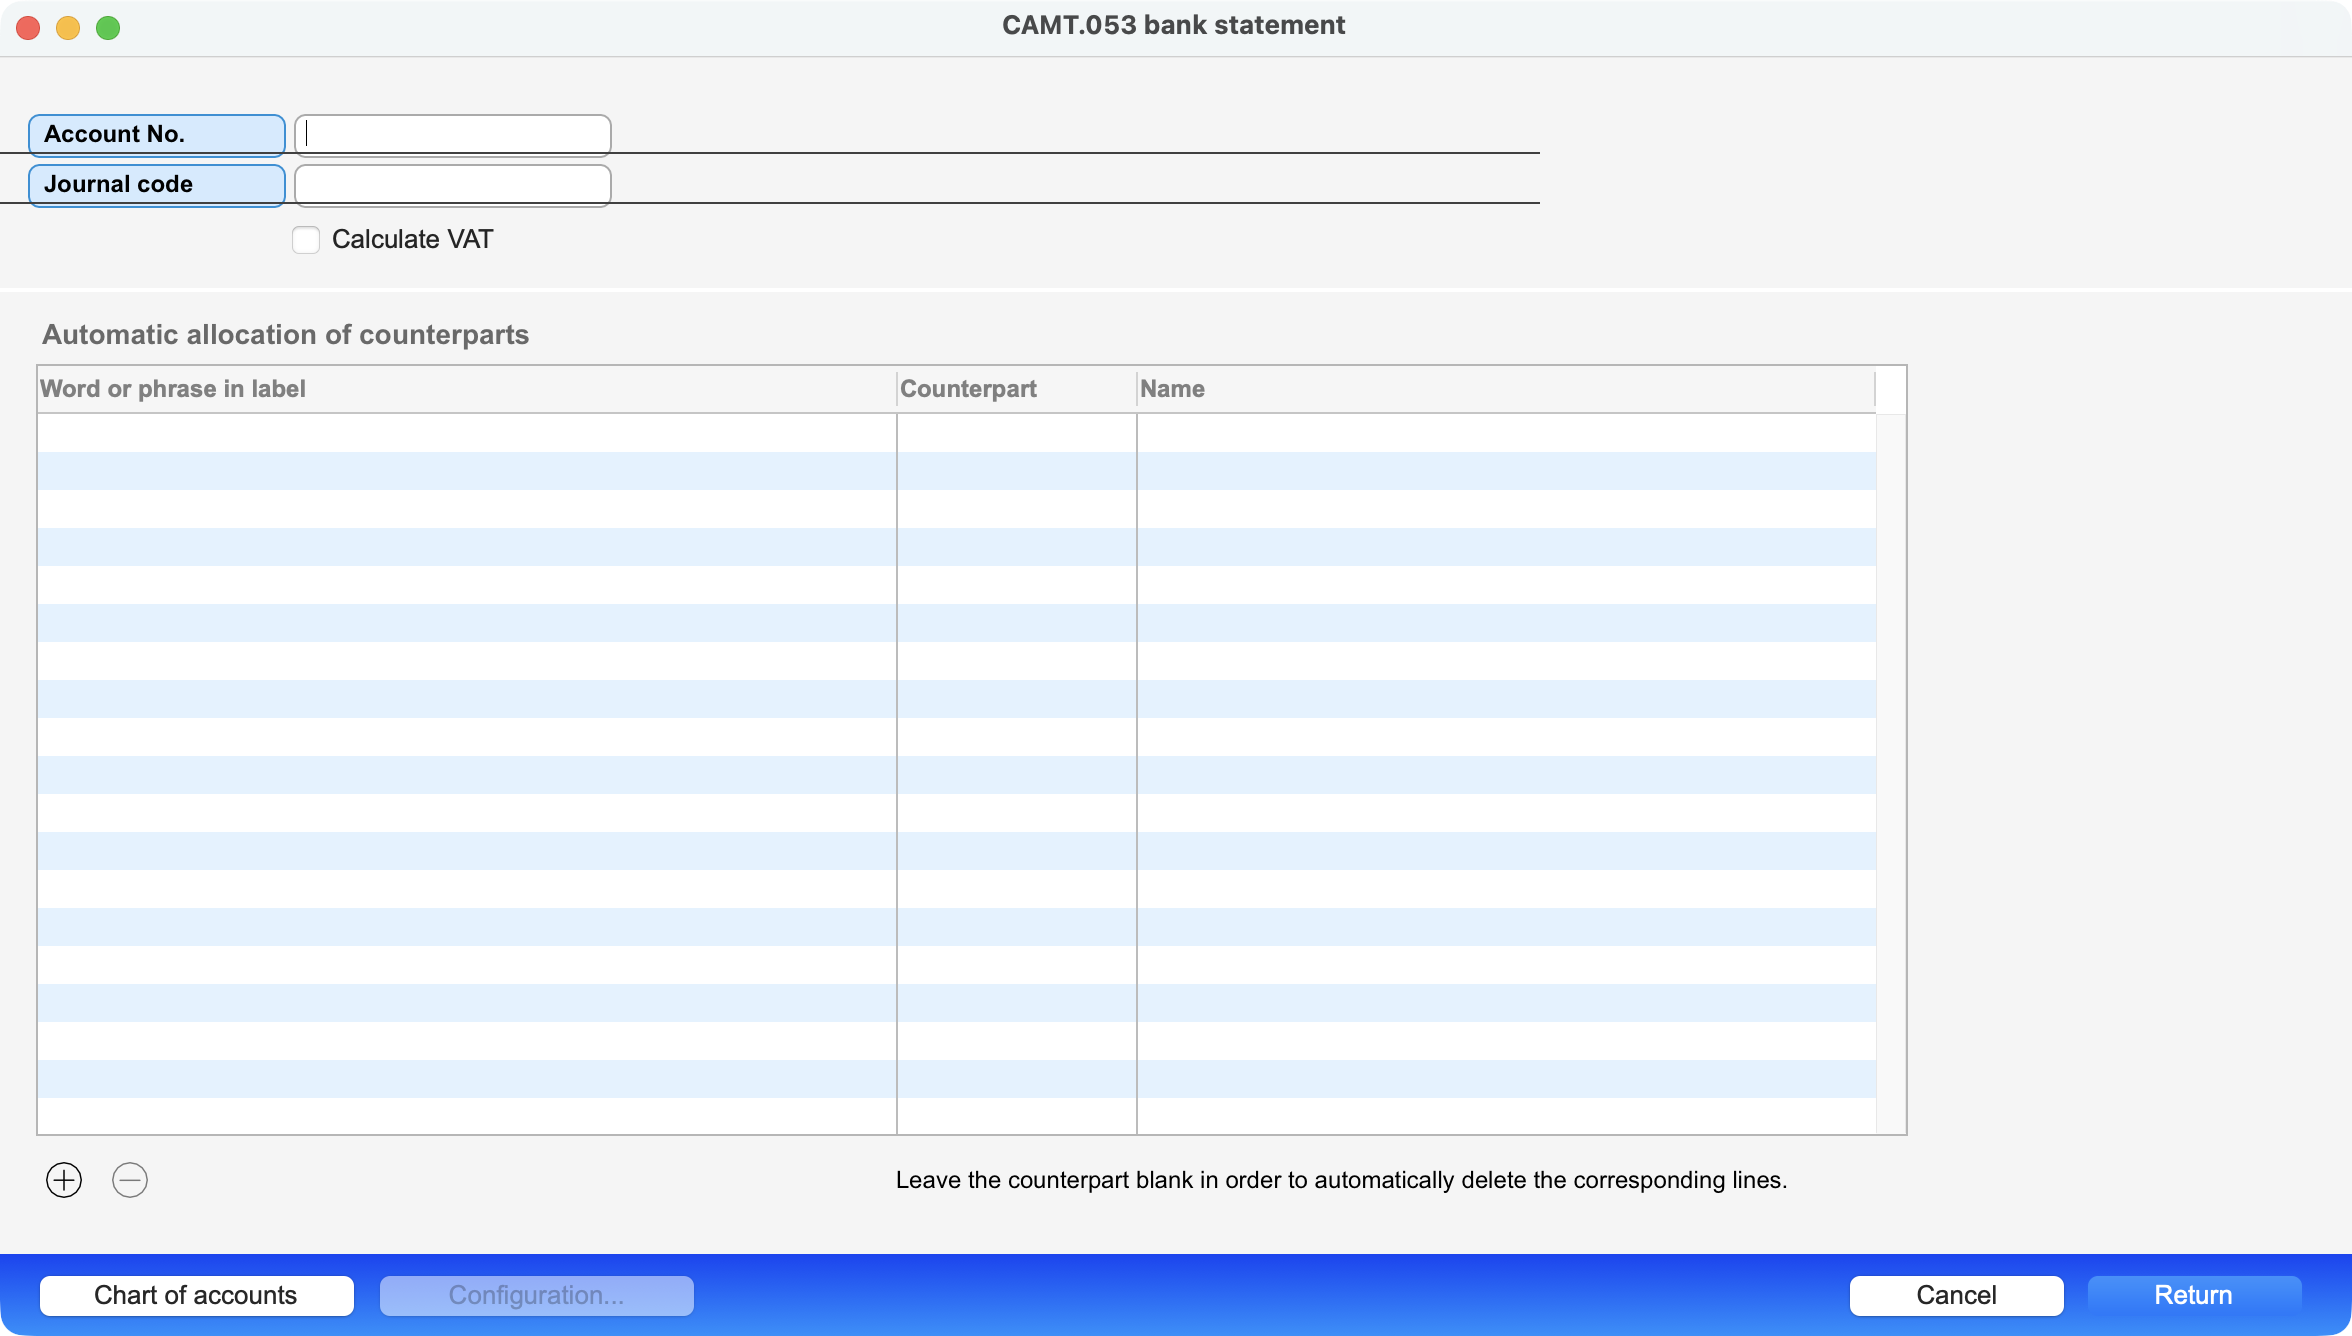This screenshot has height=1336, width=2352.
Task: Select first row Name cell
Action: (1505, 433)
